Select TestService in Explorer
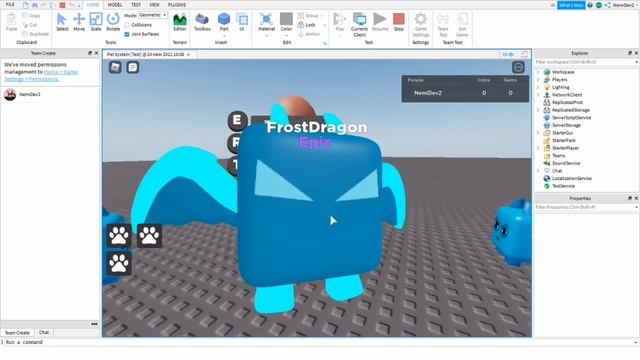Image resolution: width=640 pixels, height=360 pixels. [x=563, y=186]
